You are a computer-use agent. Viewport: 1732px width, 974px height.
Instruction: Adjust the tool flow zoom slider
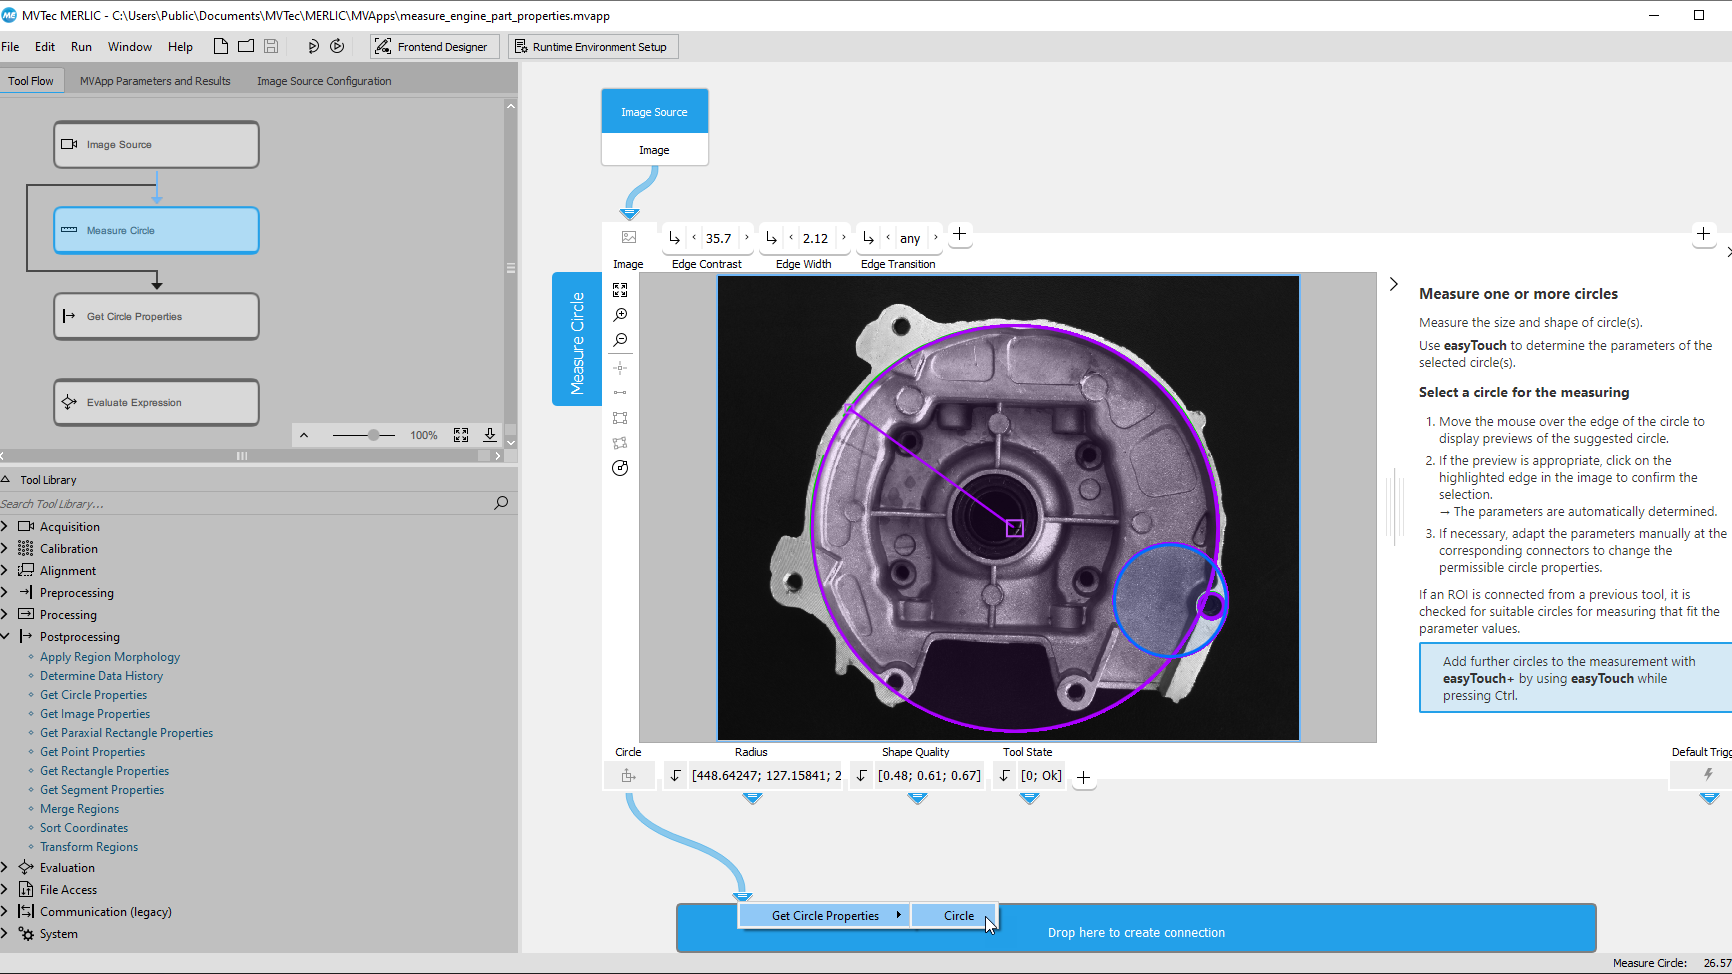pos(373,435)
